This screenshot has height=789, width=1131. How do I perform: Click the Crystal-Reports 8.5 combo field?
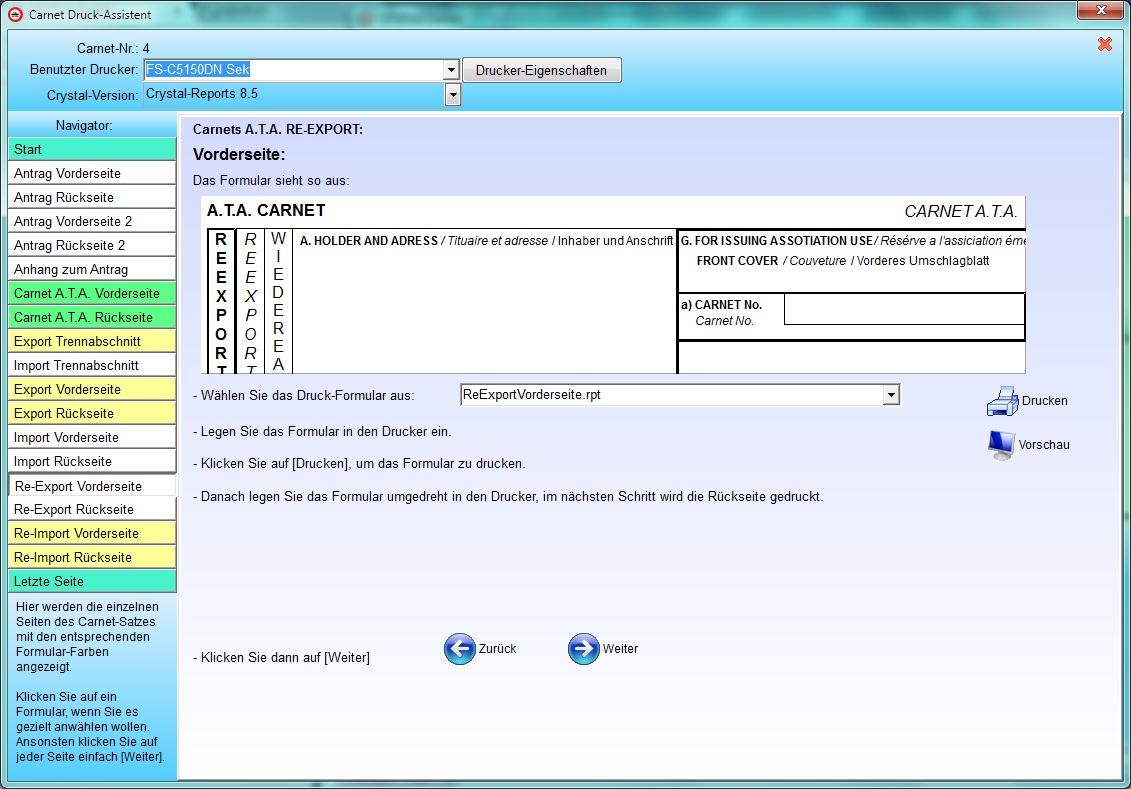click(x=294, y=94)
